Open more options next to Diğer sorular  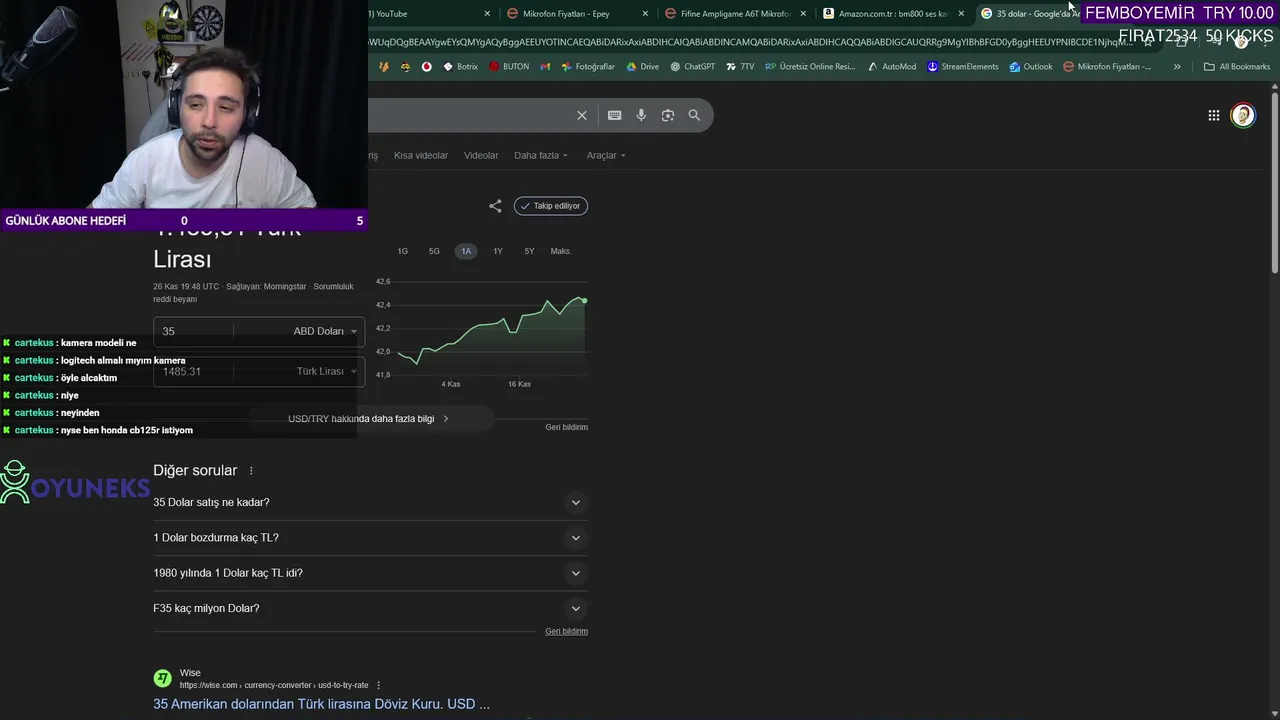click(x=251, y=471)
